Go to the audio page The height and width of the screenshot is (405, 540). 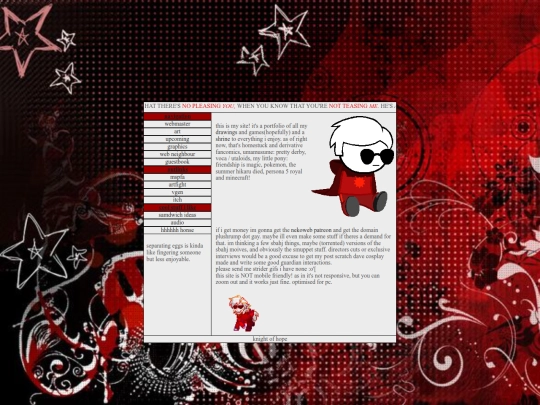(x=177, y=222)
